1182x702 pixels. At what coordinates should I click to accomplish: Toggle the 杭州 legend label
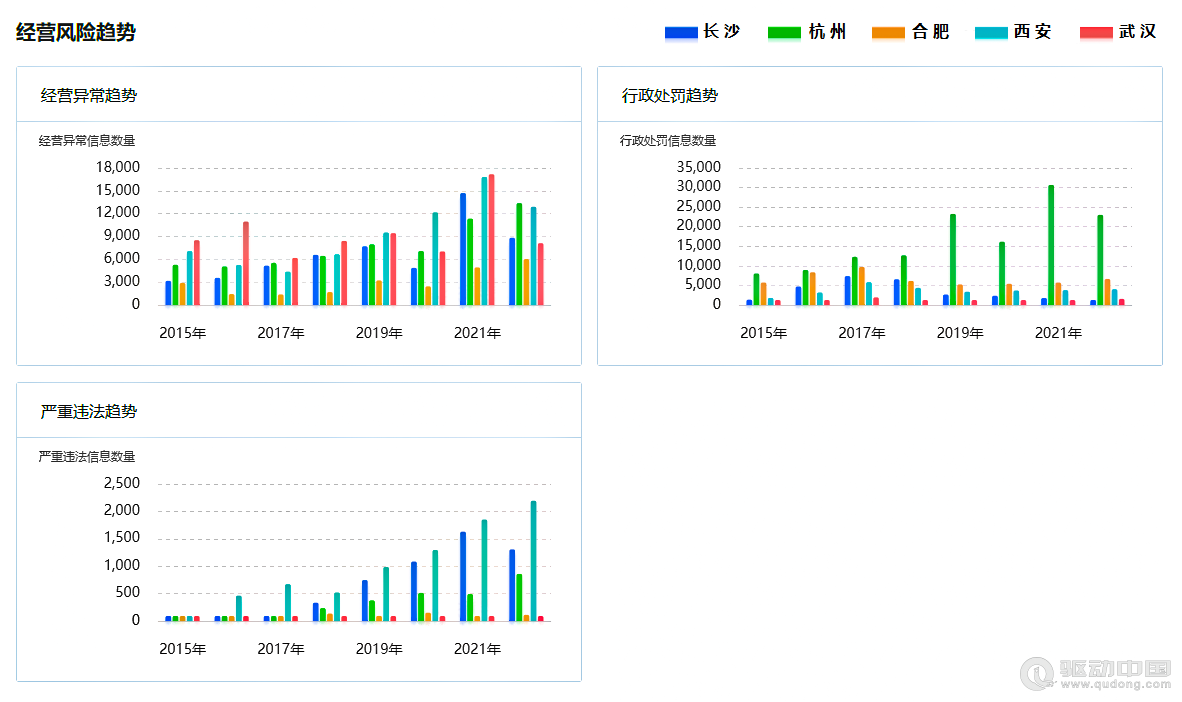[x=827, y=32]
